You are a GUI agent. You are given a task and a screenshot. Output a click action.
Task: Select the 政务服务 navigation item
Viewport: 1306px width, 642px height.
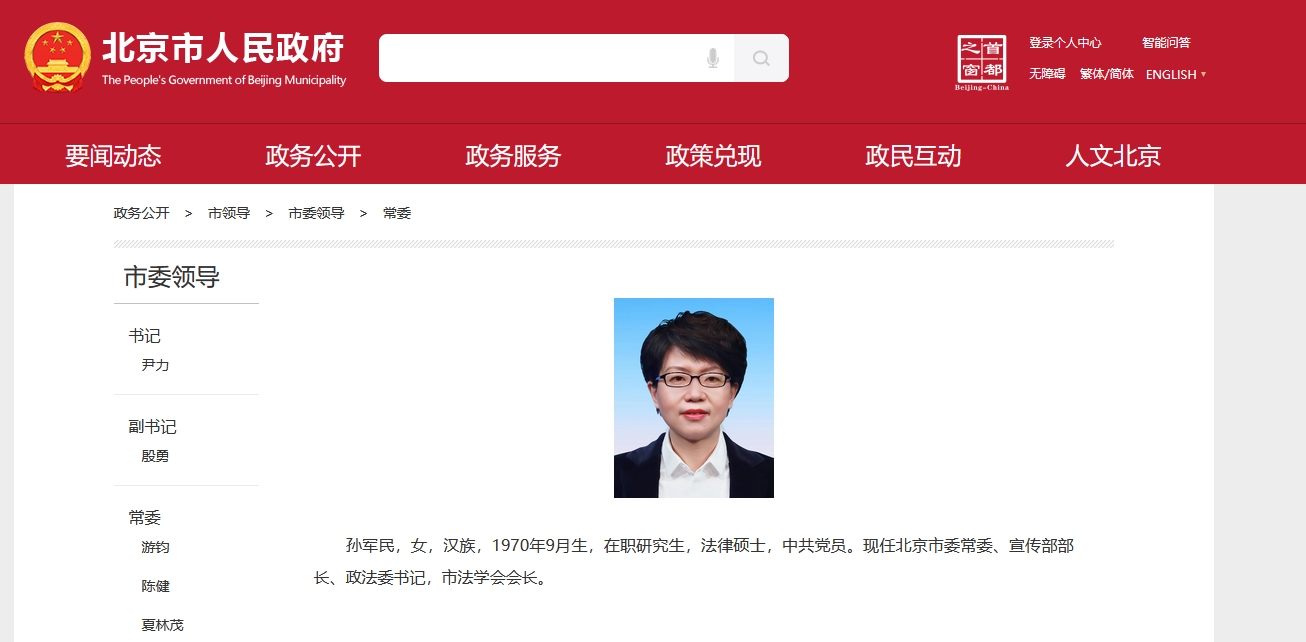513,156
